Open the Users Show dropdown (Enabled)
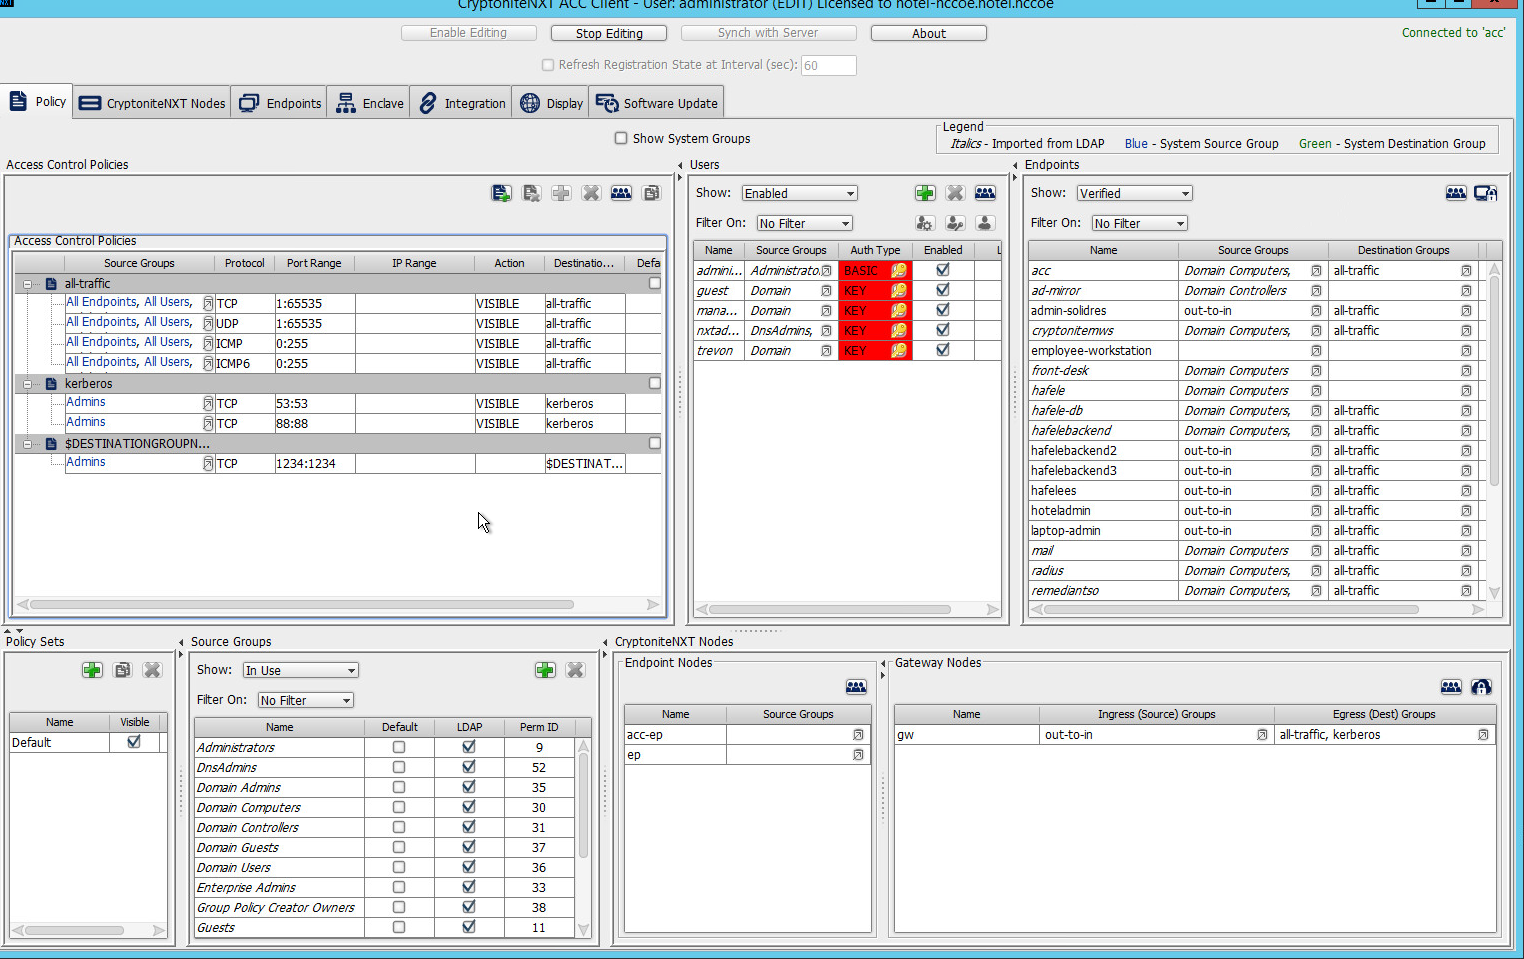Viewport: 1524px width, 959px height. (x=799, y=193)
